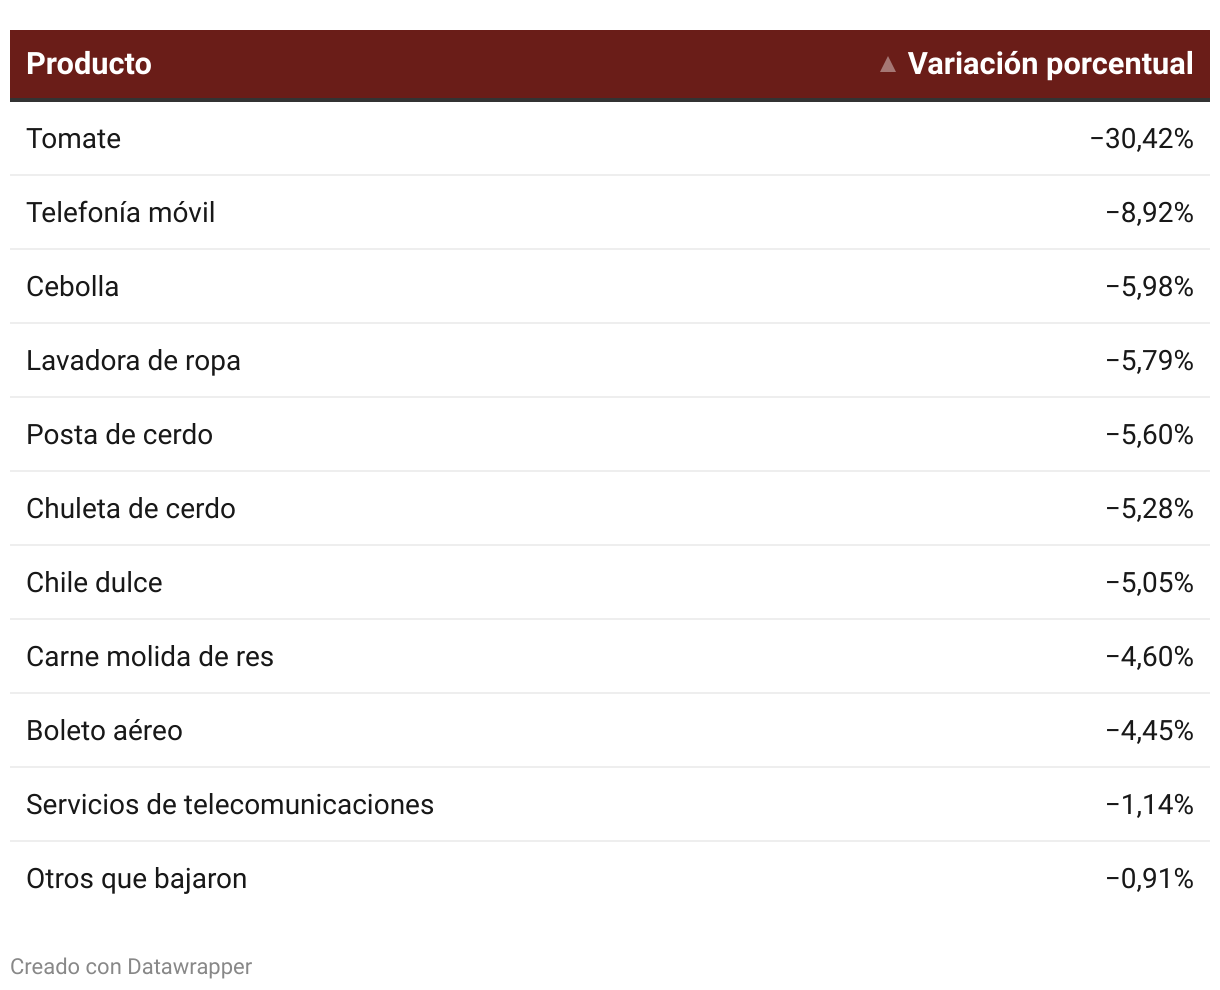Select the Chile dulce row

pos(610,583)
